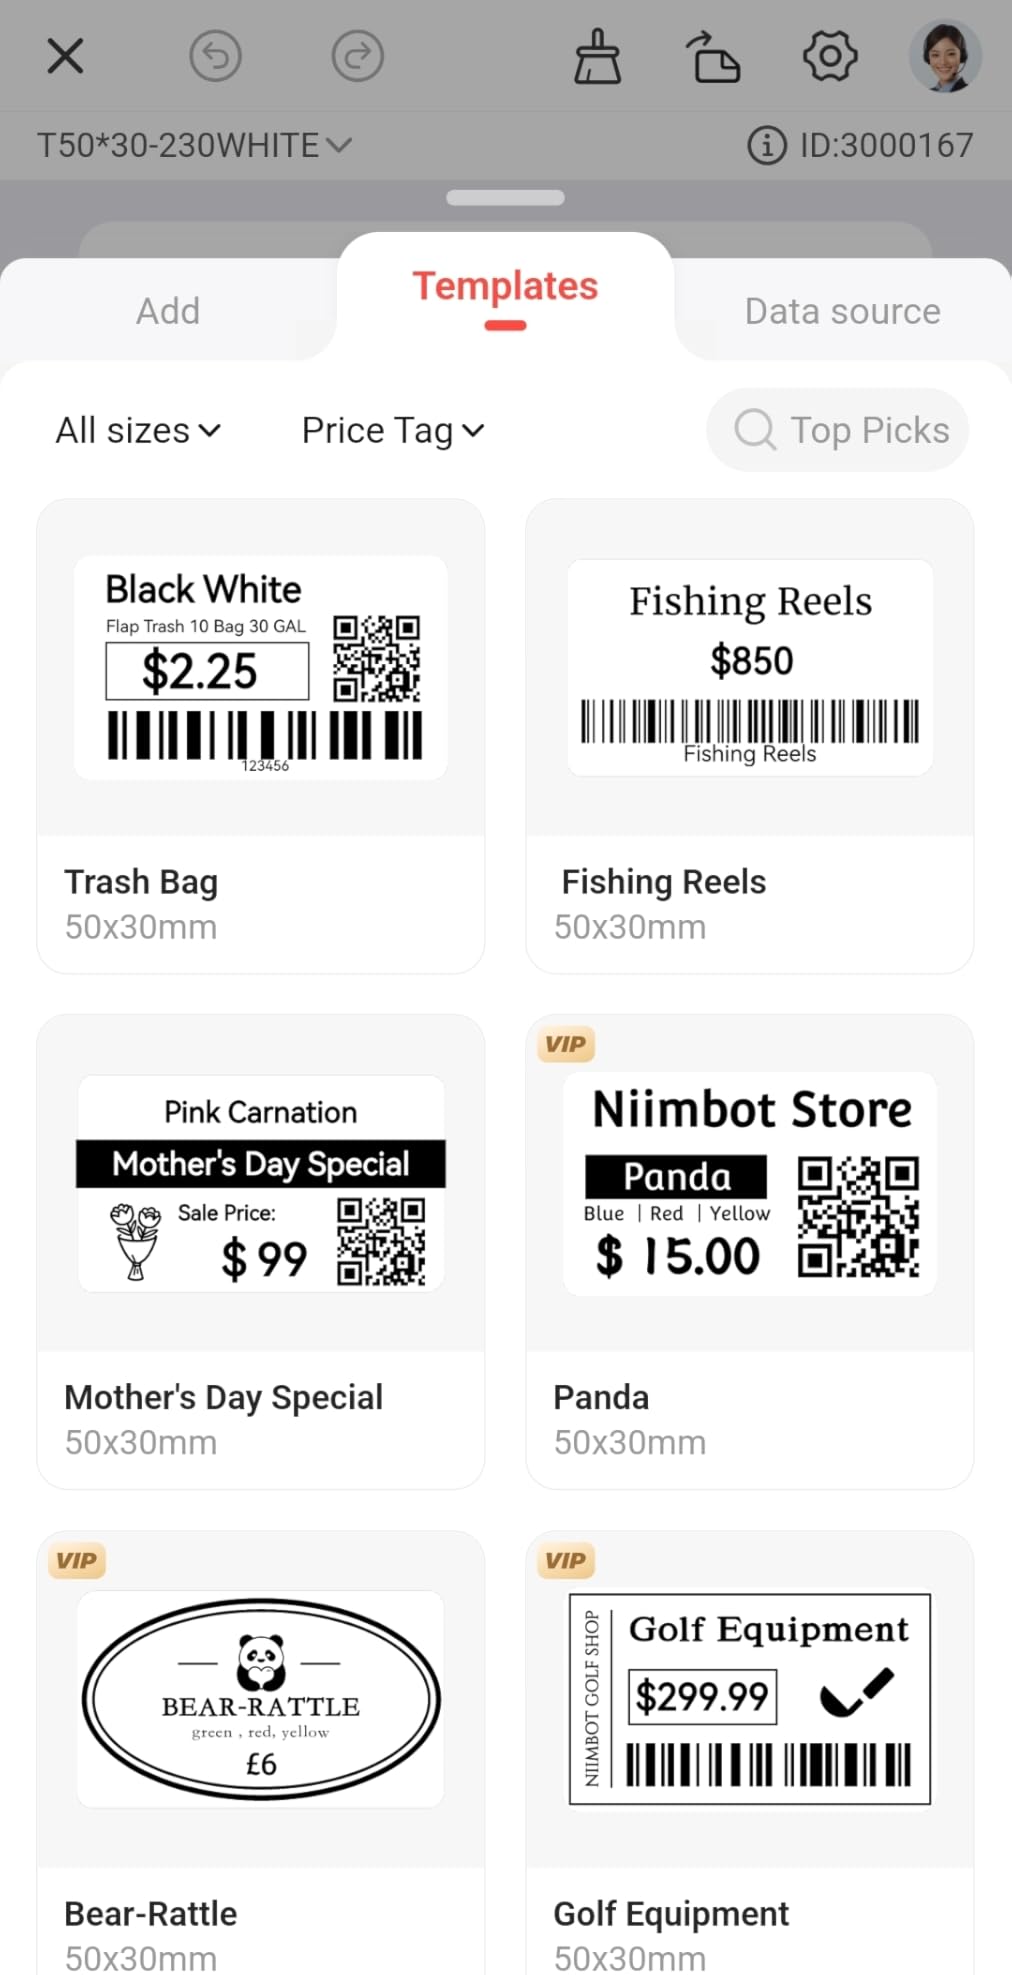Open settings via the gear icon
1012x1975 pixels.
pyautogui.click(x=830, y=56)
